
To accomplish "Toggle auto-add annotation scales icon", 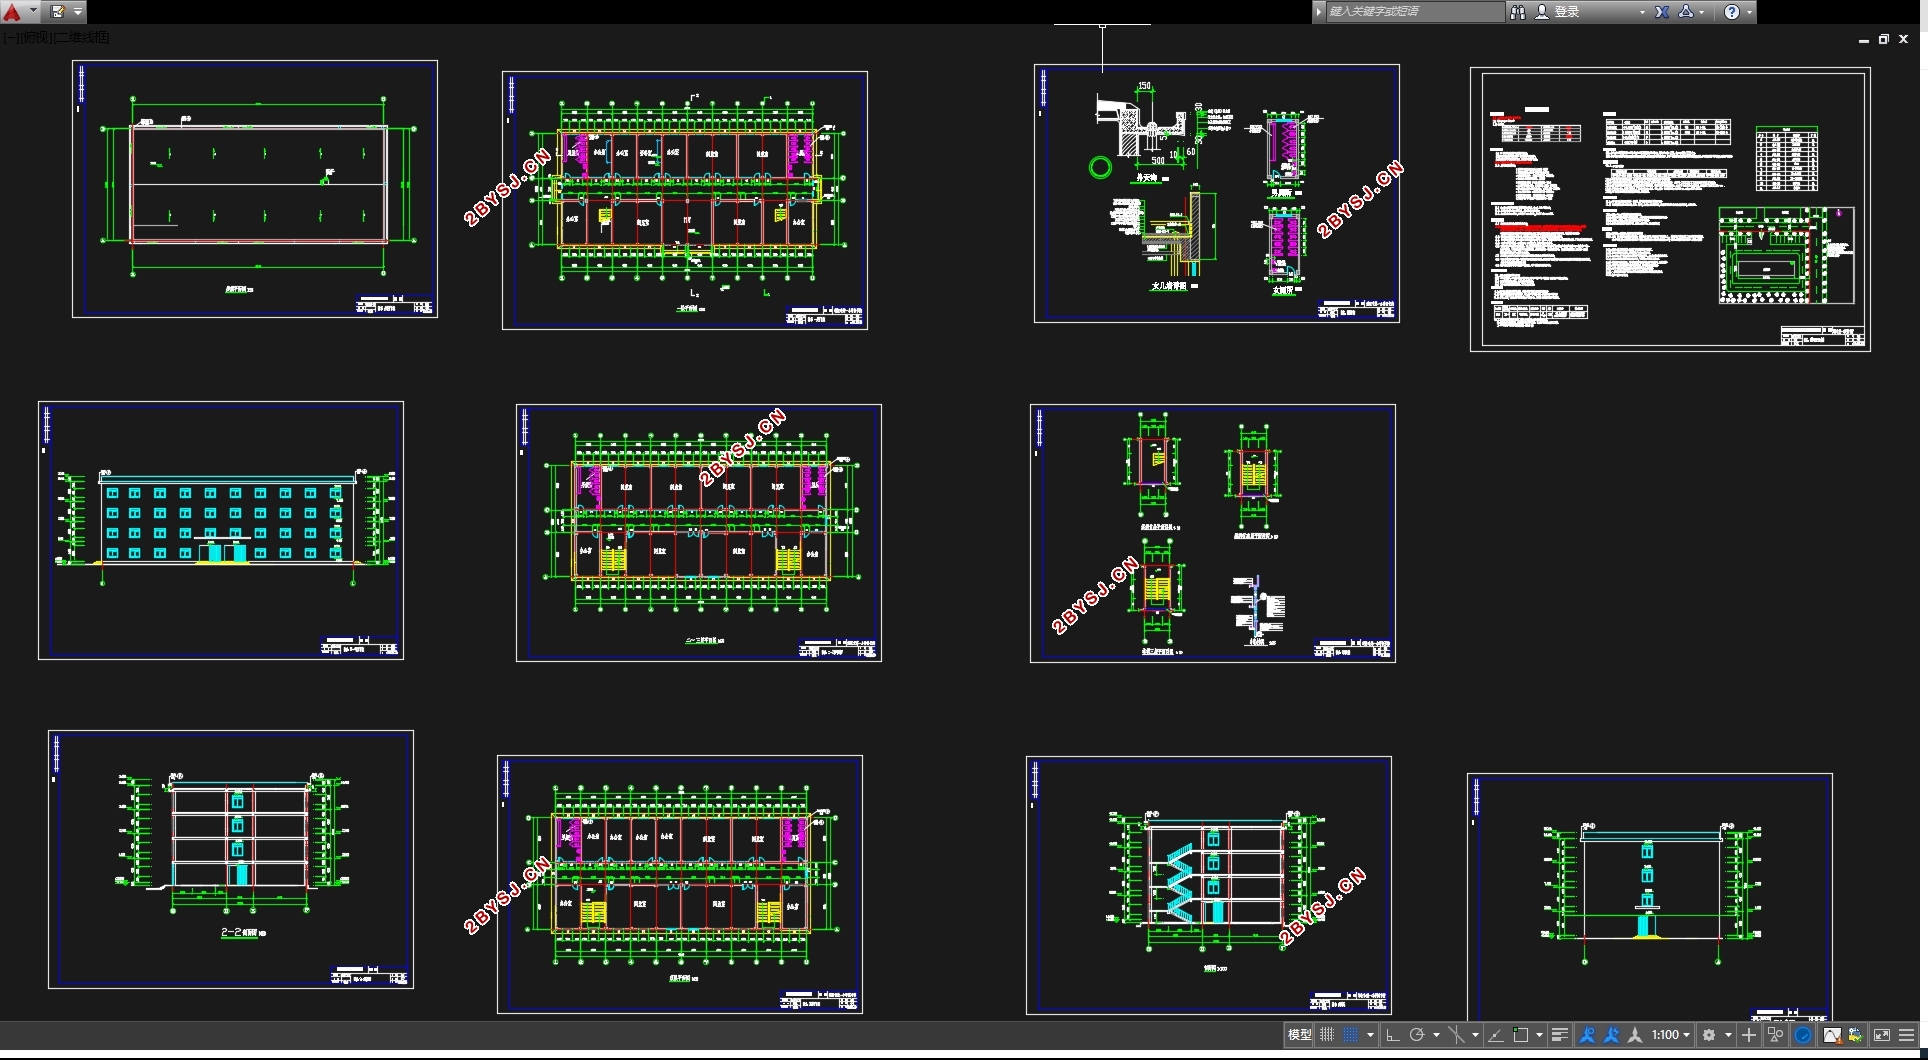I will (x=1611, y=1035).
